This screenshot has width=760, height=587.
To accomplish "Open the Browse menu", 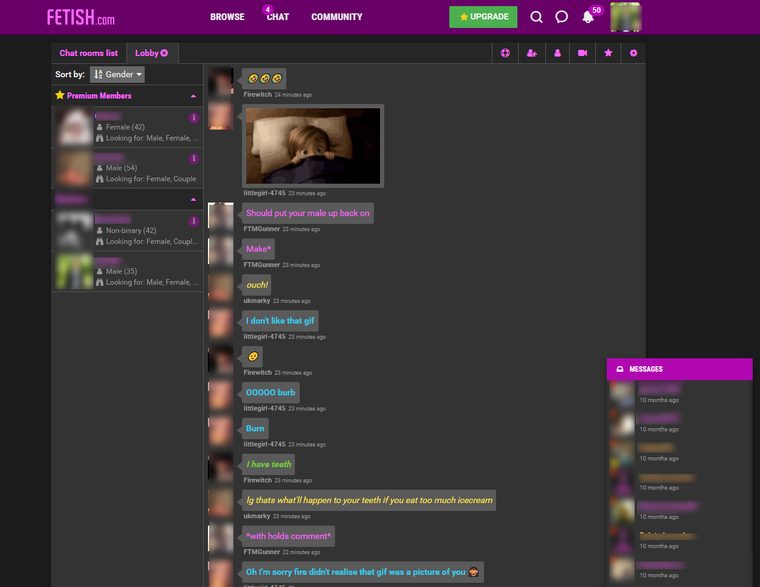I will [x=227, y=17].
